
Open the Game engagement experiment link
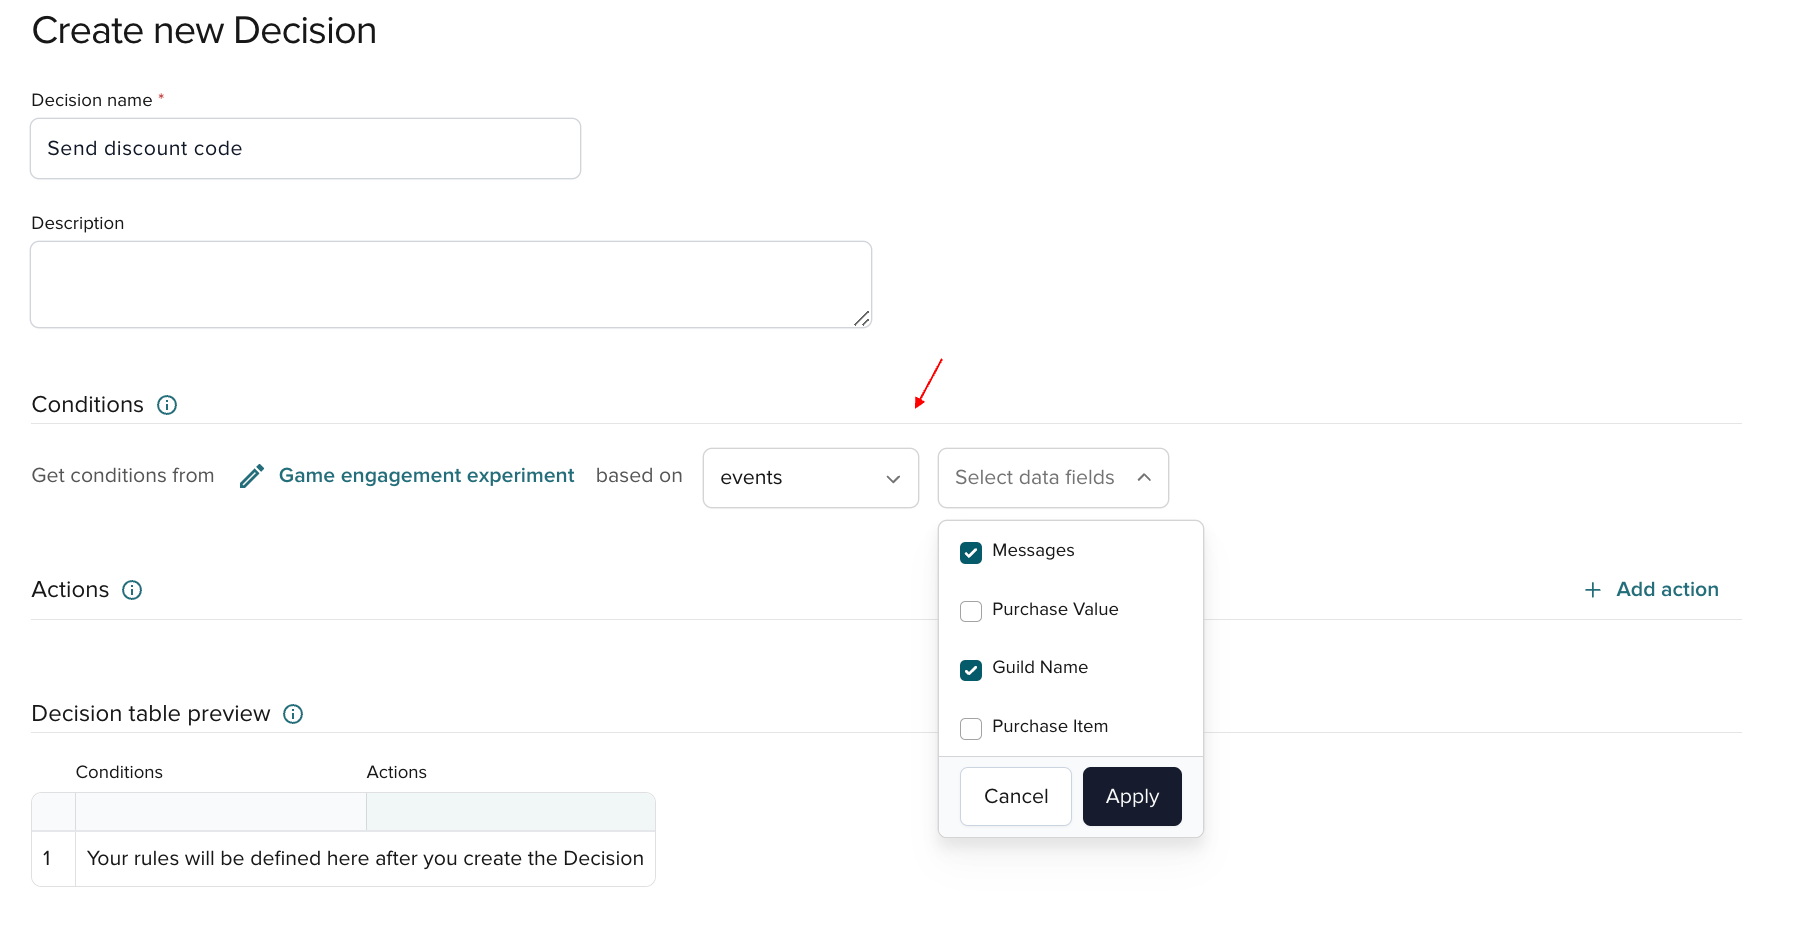[426, 475]
